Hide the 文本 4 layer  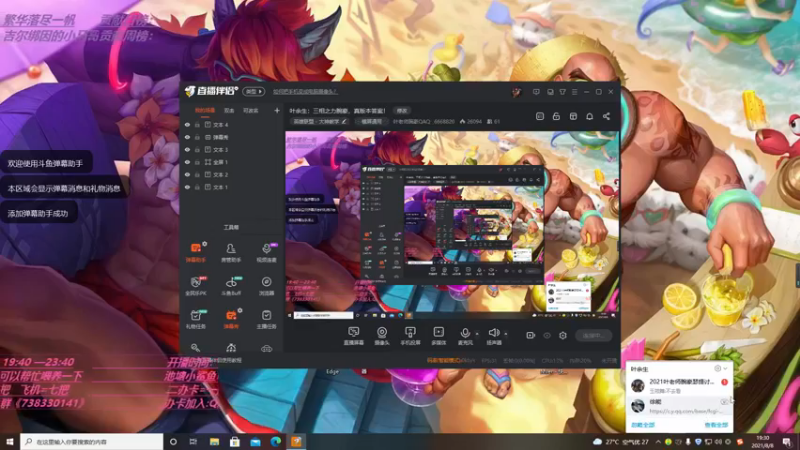(187, 125)
